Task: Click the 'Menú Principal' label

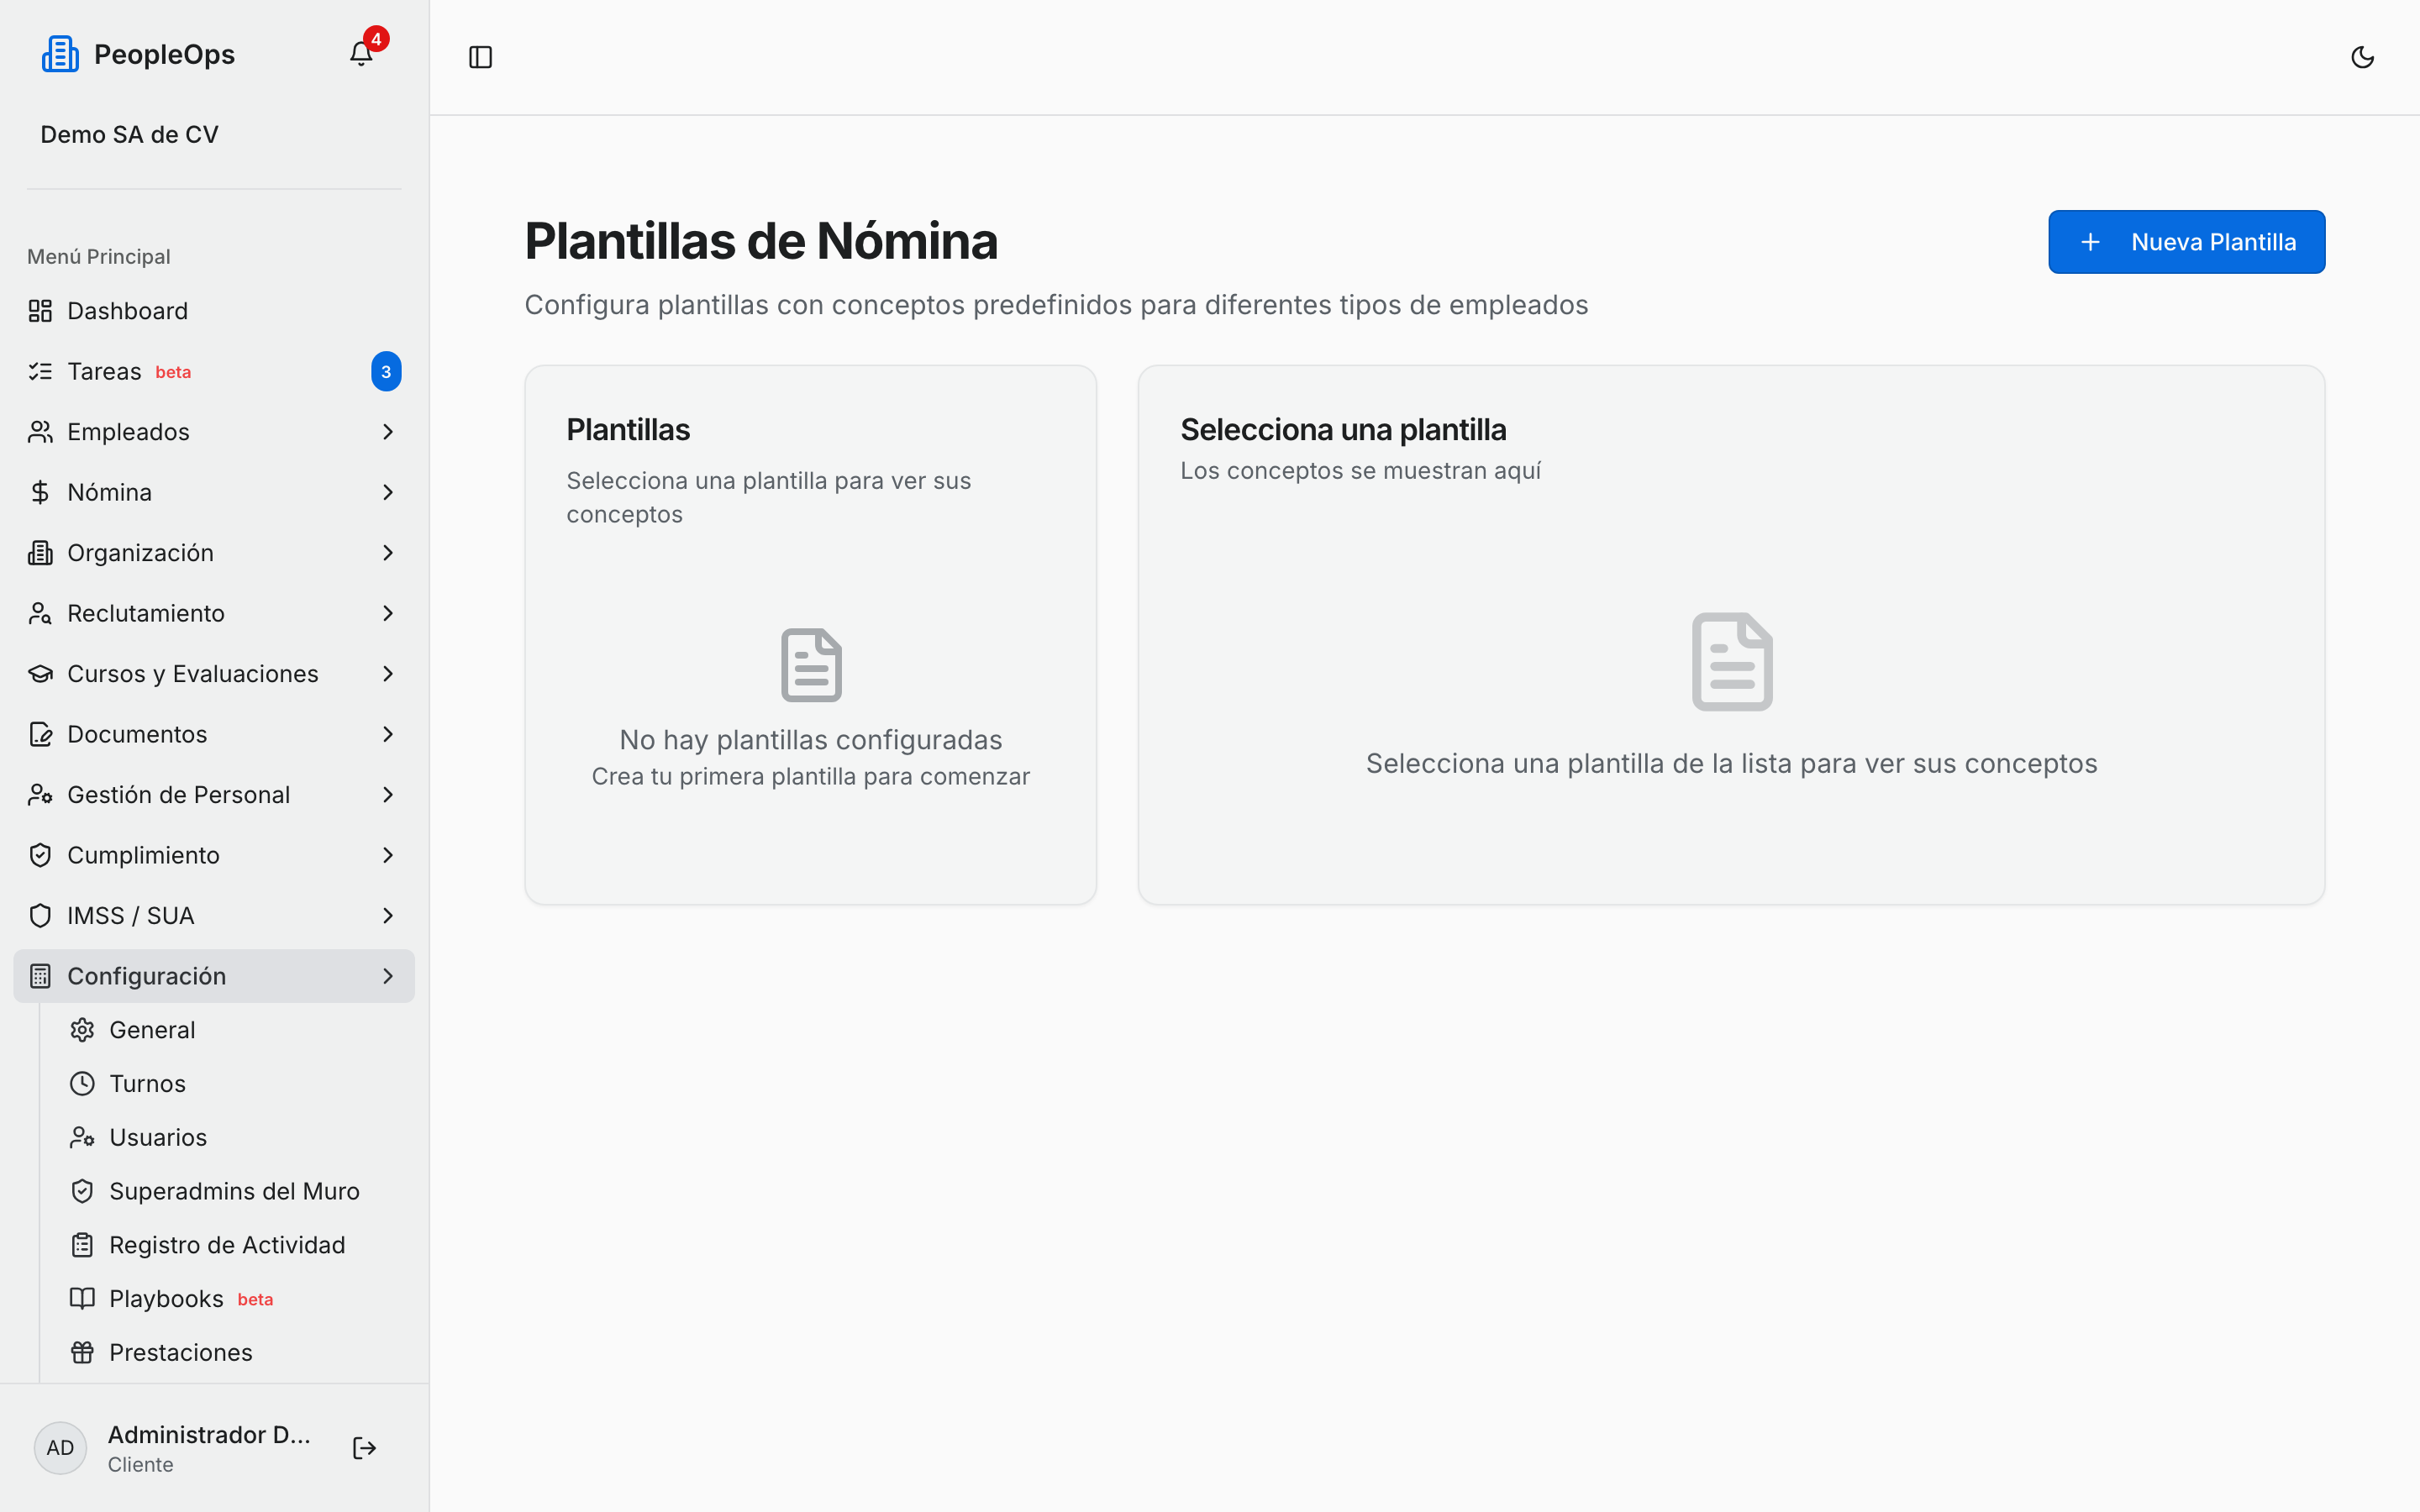Action: [99, 257]
